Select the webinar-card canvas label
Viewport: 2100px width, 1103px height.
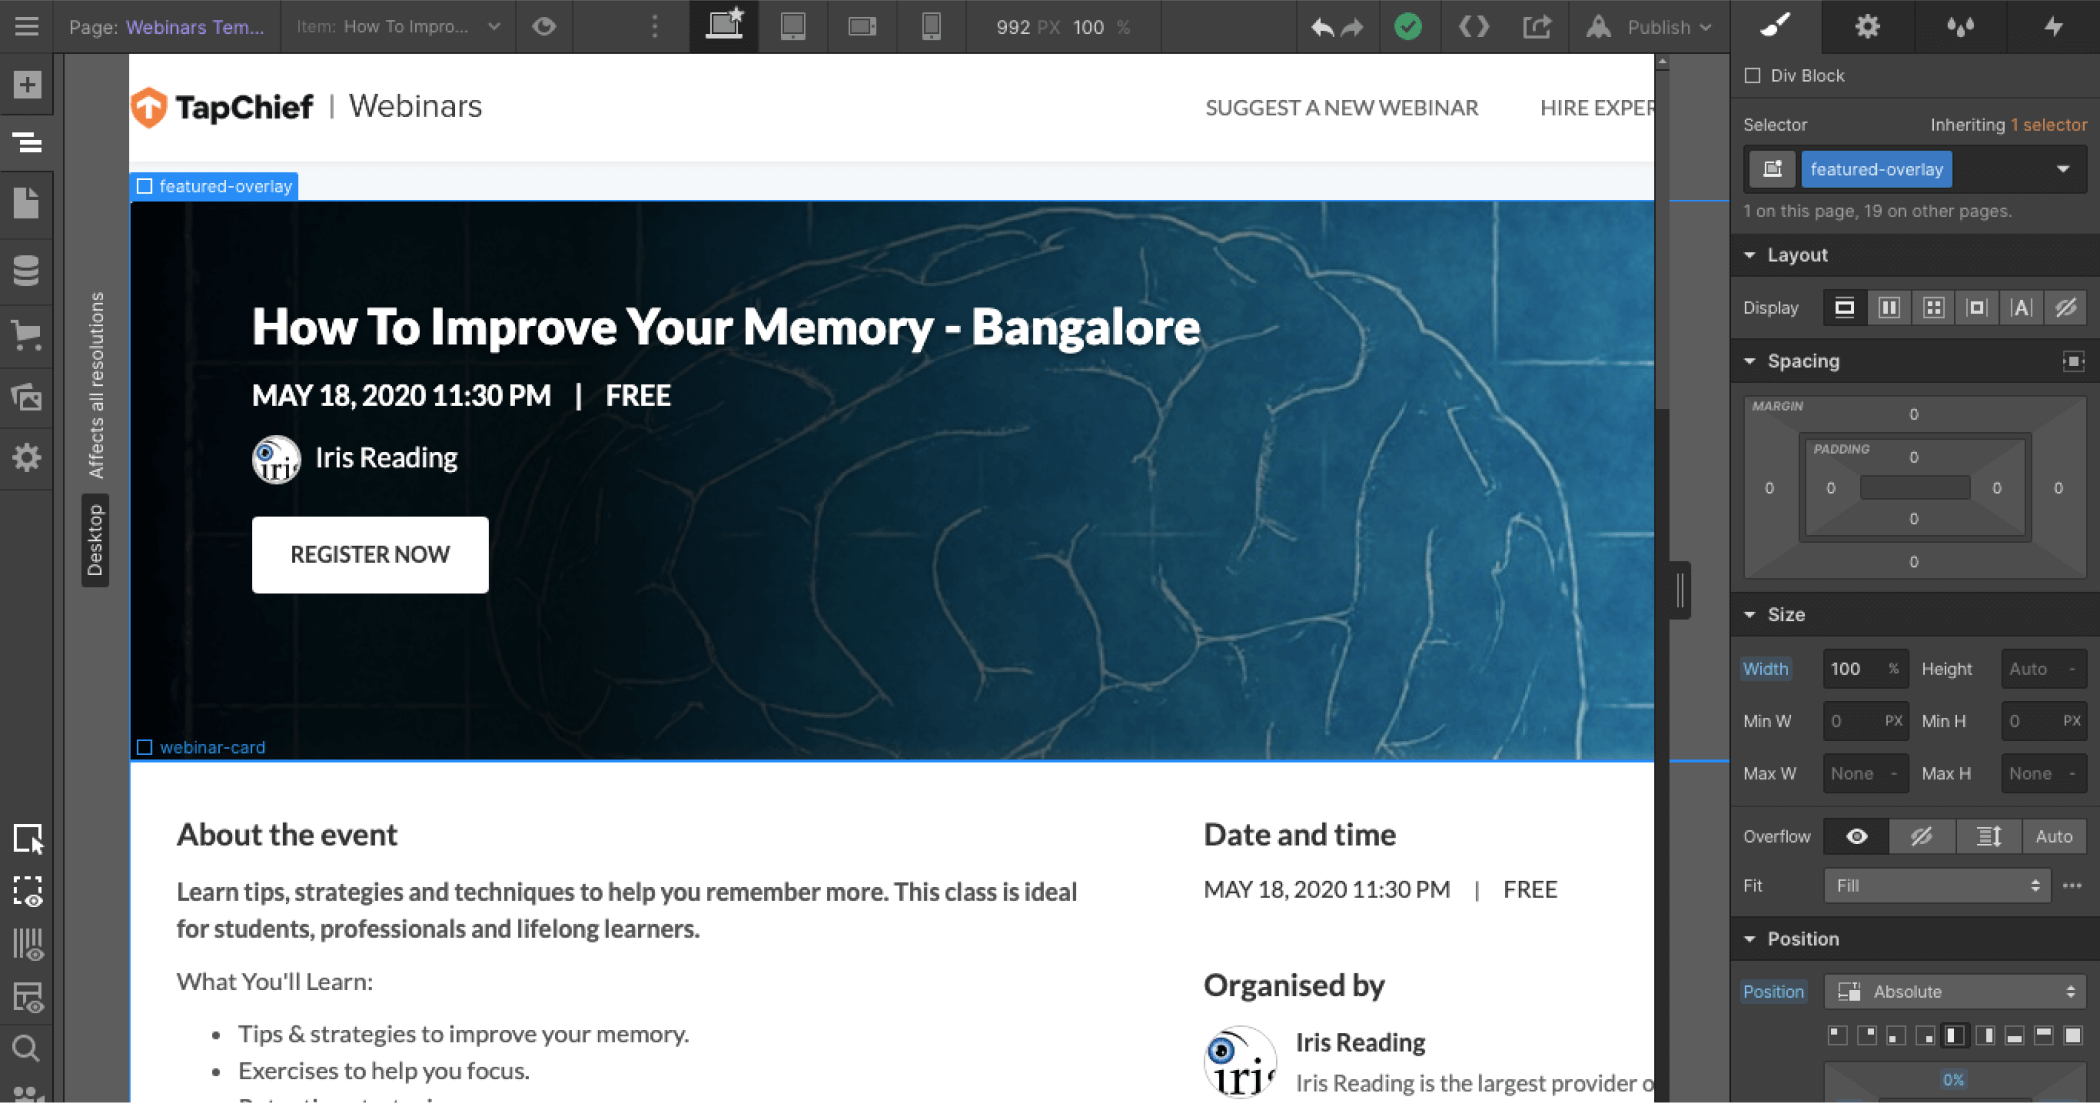pos(201,748)
